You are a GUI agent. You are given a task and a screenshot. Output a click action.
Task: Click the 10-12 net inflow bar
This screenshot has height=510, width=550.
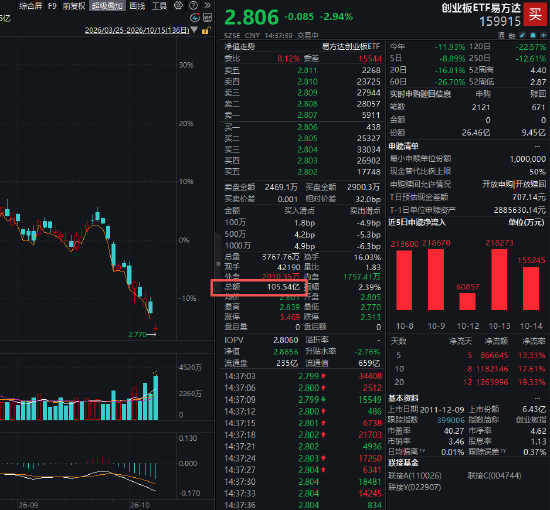tap(468, 301)
